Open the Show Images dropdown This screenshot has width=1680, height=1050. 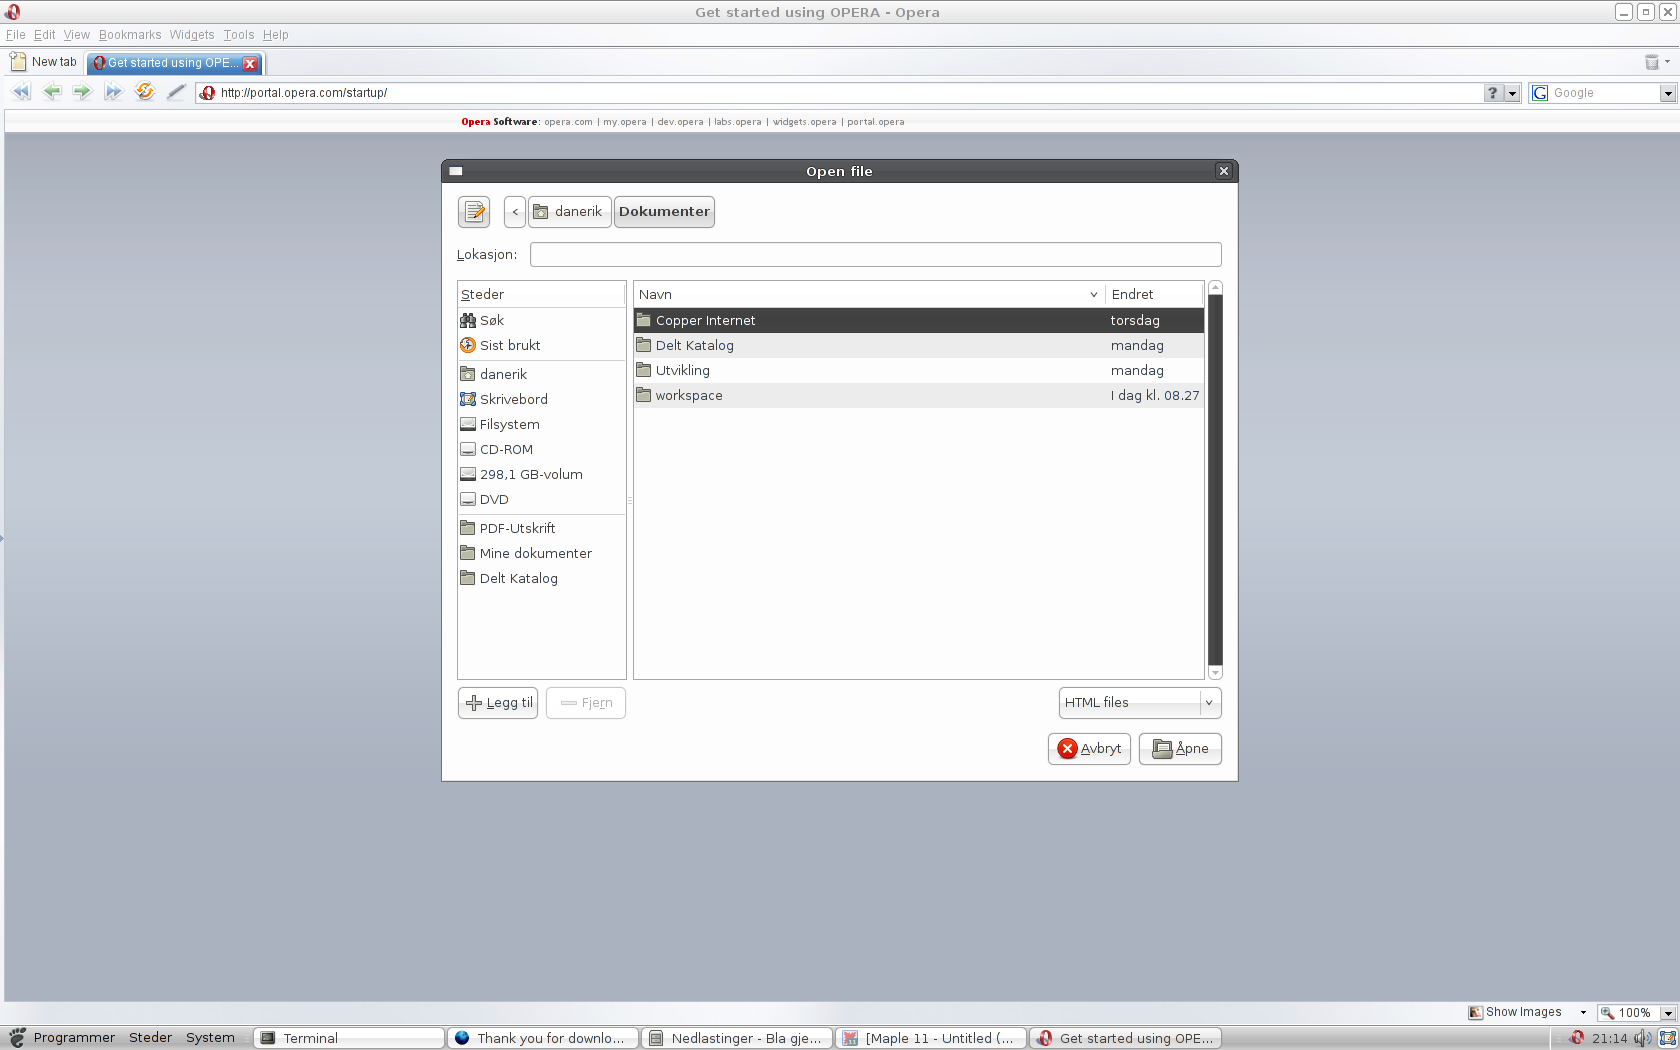pyautogui.click(x=1583, y=1013)
